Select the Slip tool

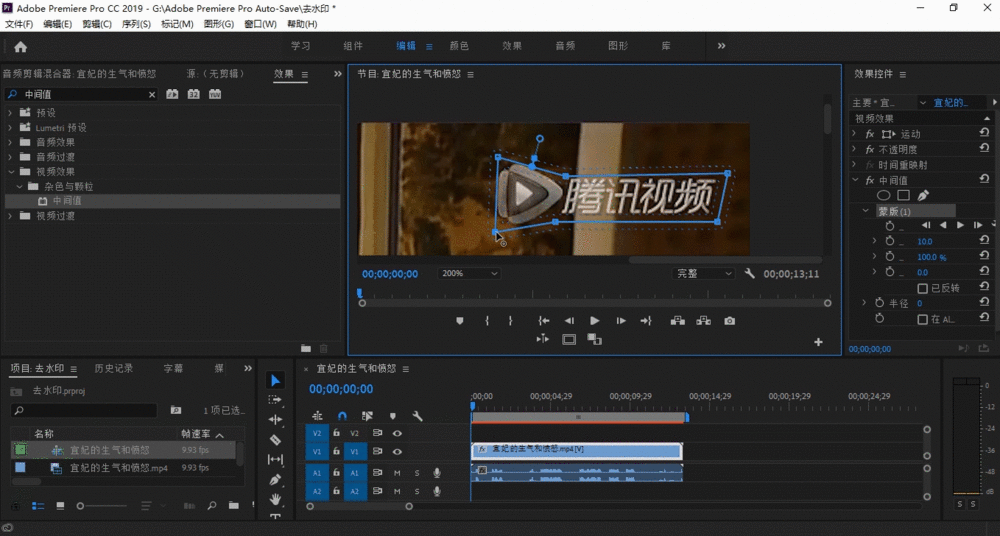point(275,459)
